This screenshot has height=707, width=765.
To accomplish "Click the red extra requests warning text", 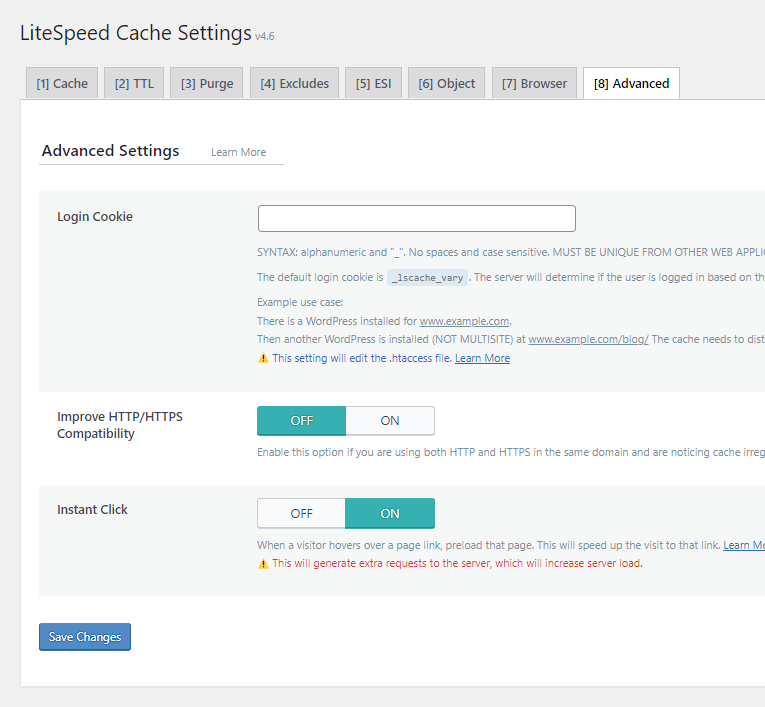I will click(457, 564).
